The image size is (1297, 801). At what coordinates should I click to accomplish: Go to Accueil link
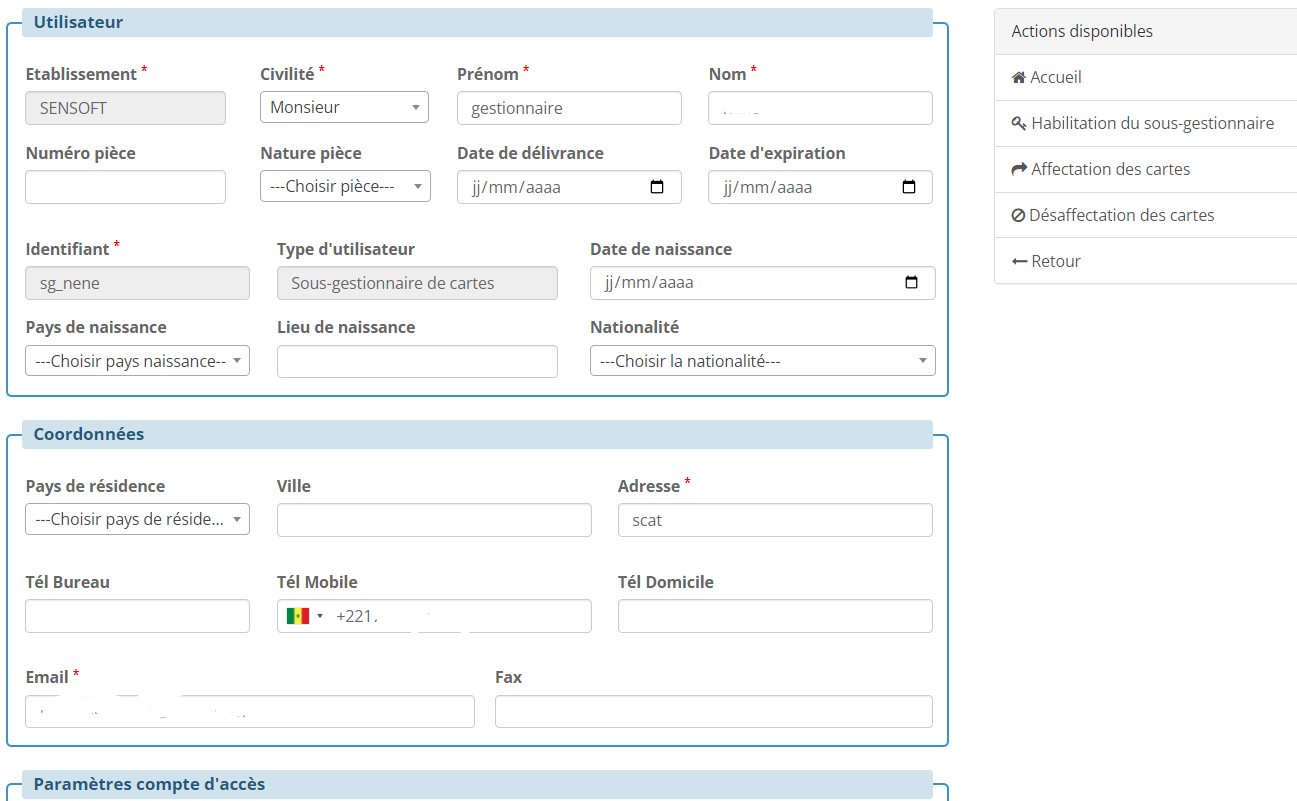coord(1056,78)
